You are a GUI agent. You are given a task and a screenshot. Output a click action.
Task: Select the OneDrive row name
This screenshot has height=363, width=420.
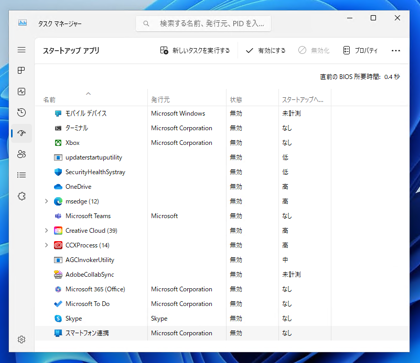78,187
